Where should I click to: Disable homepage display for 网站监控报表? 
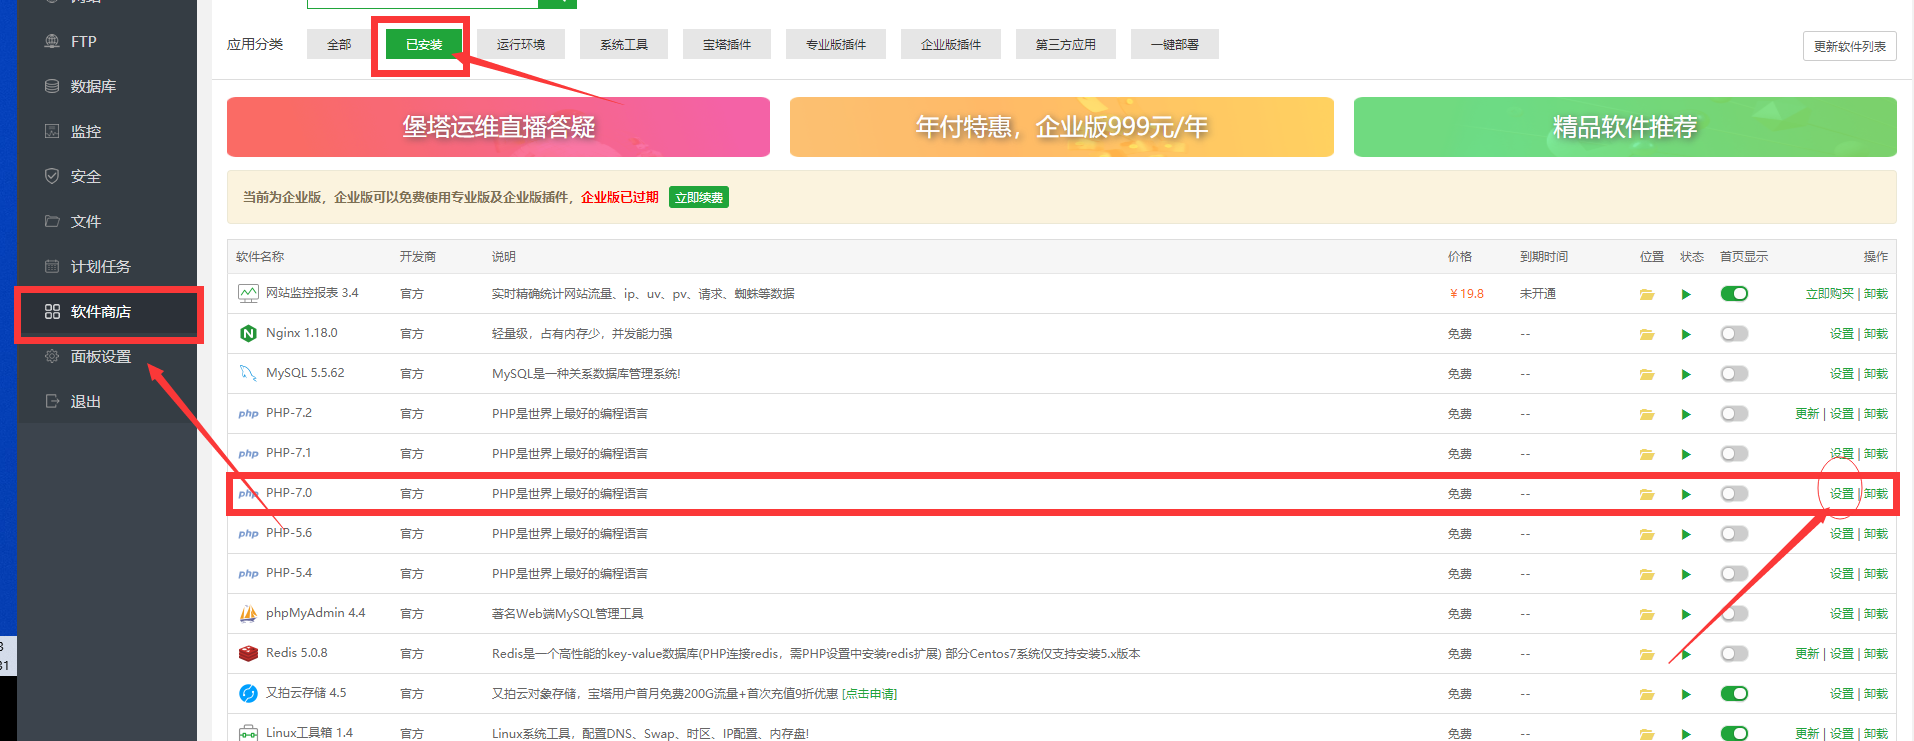[1734, 293]
